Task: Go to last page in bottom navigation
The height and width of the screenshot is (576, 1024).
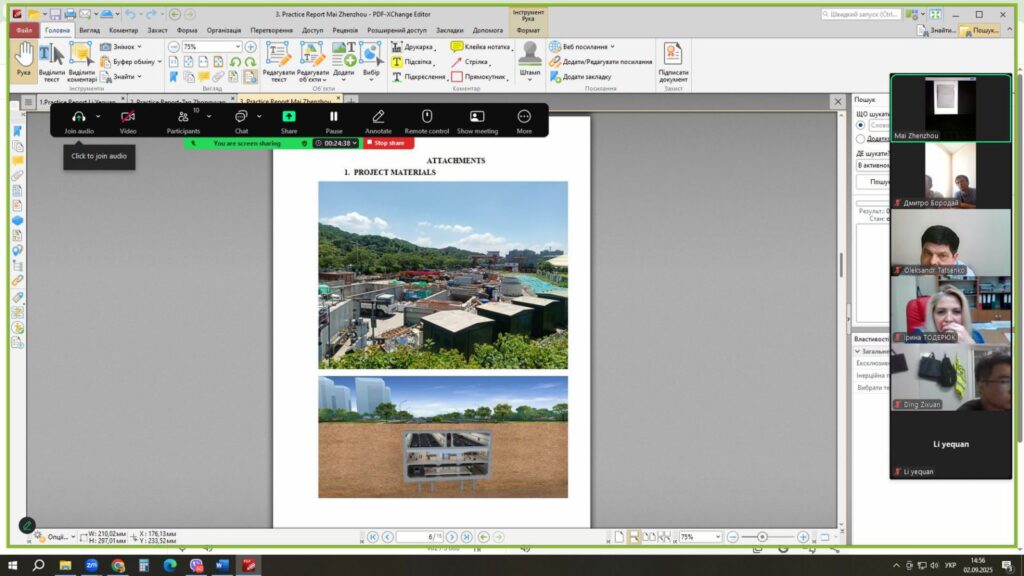Action: click(x=466, y=537)
